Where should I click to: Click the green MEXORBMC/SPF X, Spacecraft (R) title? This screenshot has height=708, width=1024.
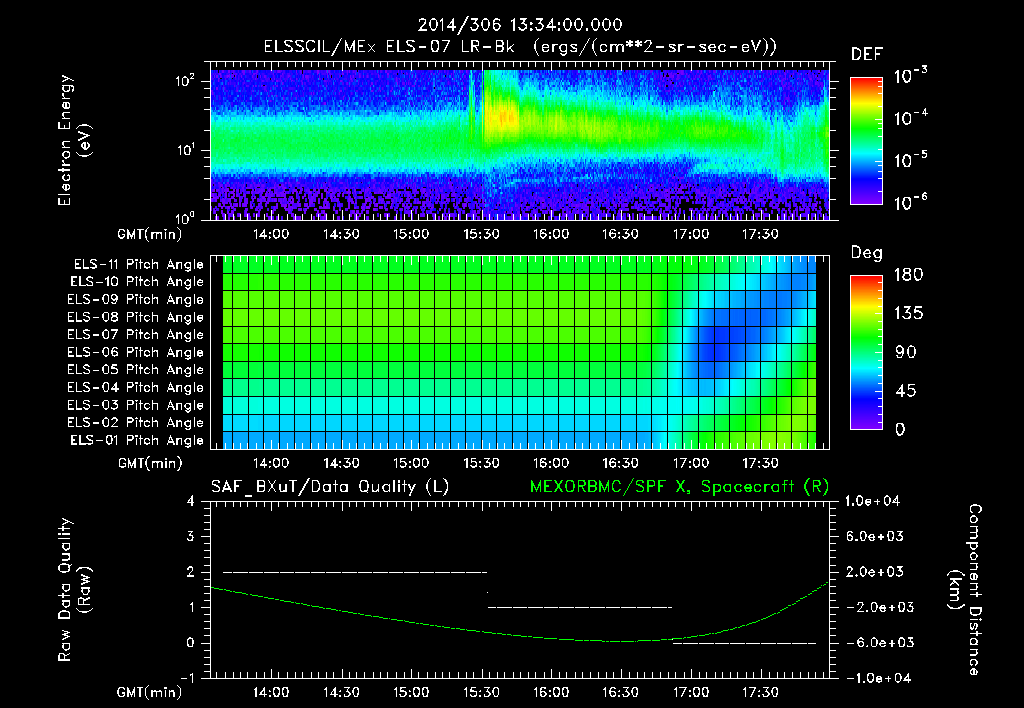(679, 487)
